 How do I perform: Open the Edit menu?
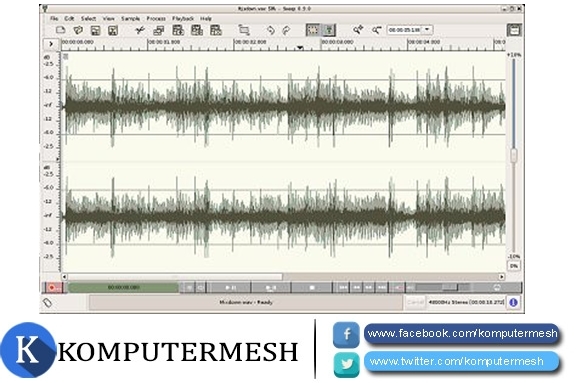[x=69, y=18]
